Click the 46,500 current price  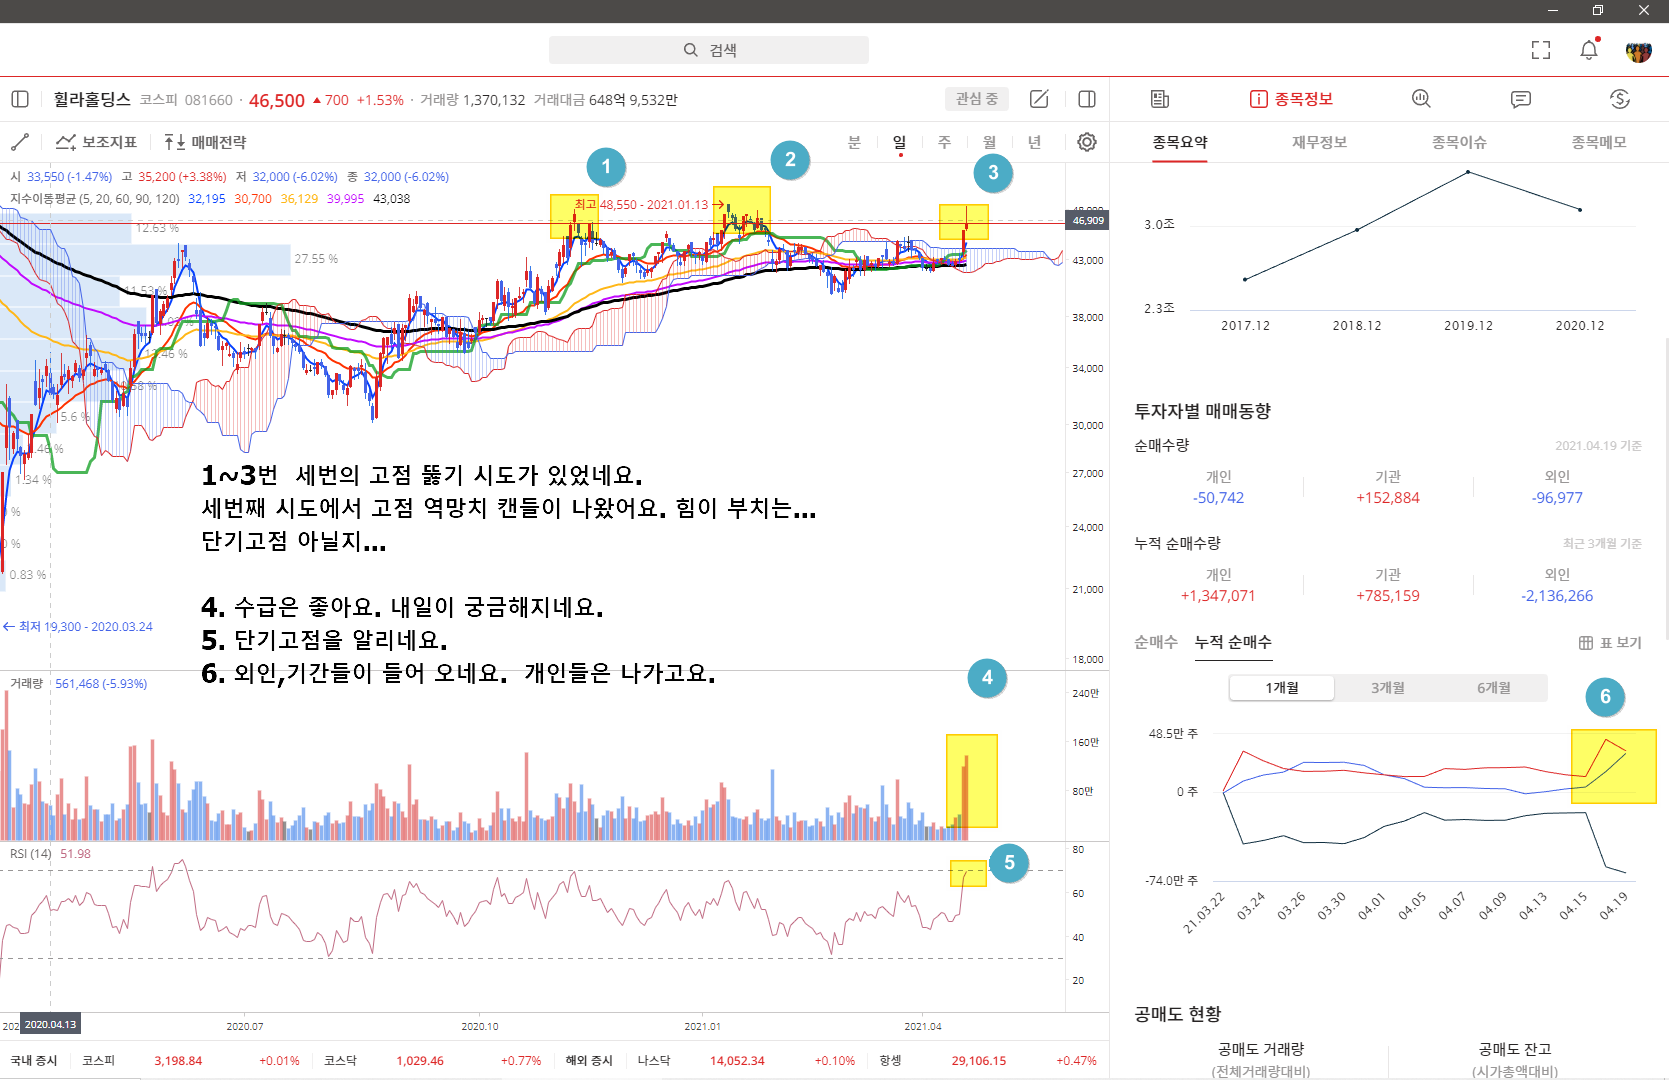277,100
